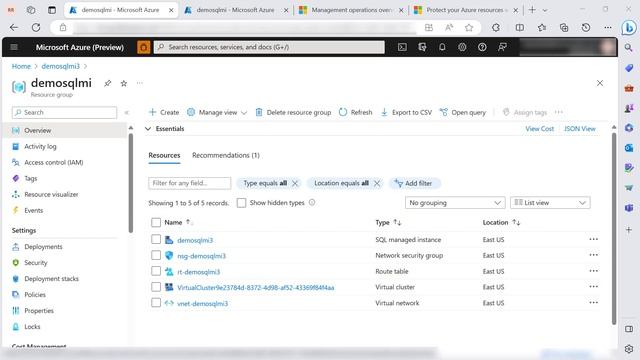Check the nsg-demosqlmi3 row checkbox
The height and width of the screenshot is (360, 640).
[156, 255]
